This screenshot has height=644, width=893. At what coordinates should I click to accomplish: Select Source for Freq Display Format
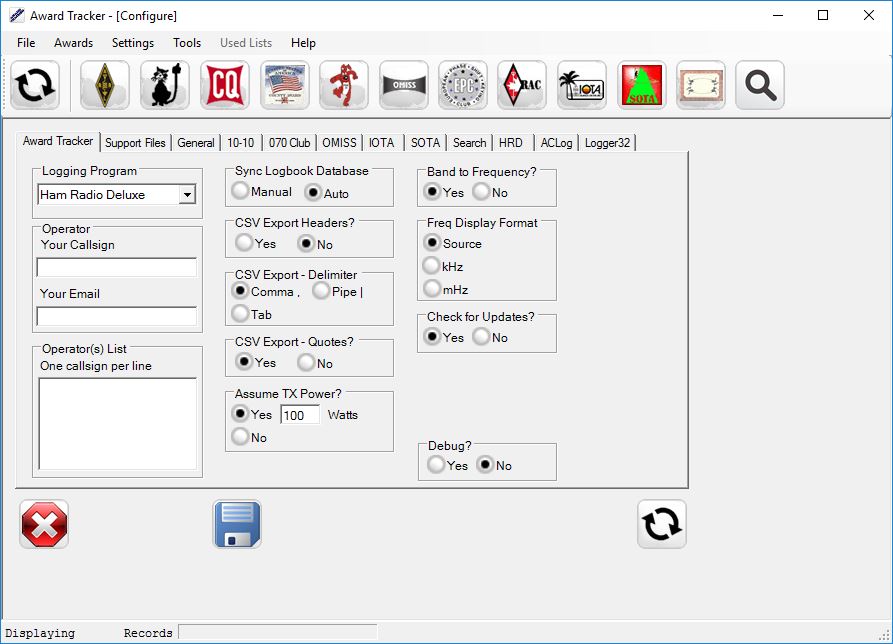click(x=453, y=243)
